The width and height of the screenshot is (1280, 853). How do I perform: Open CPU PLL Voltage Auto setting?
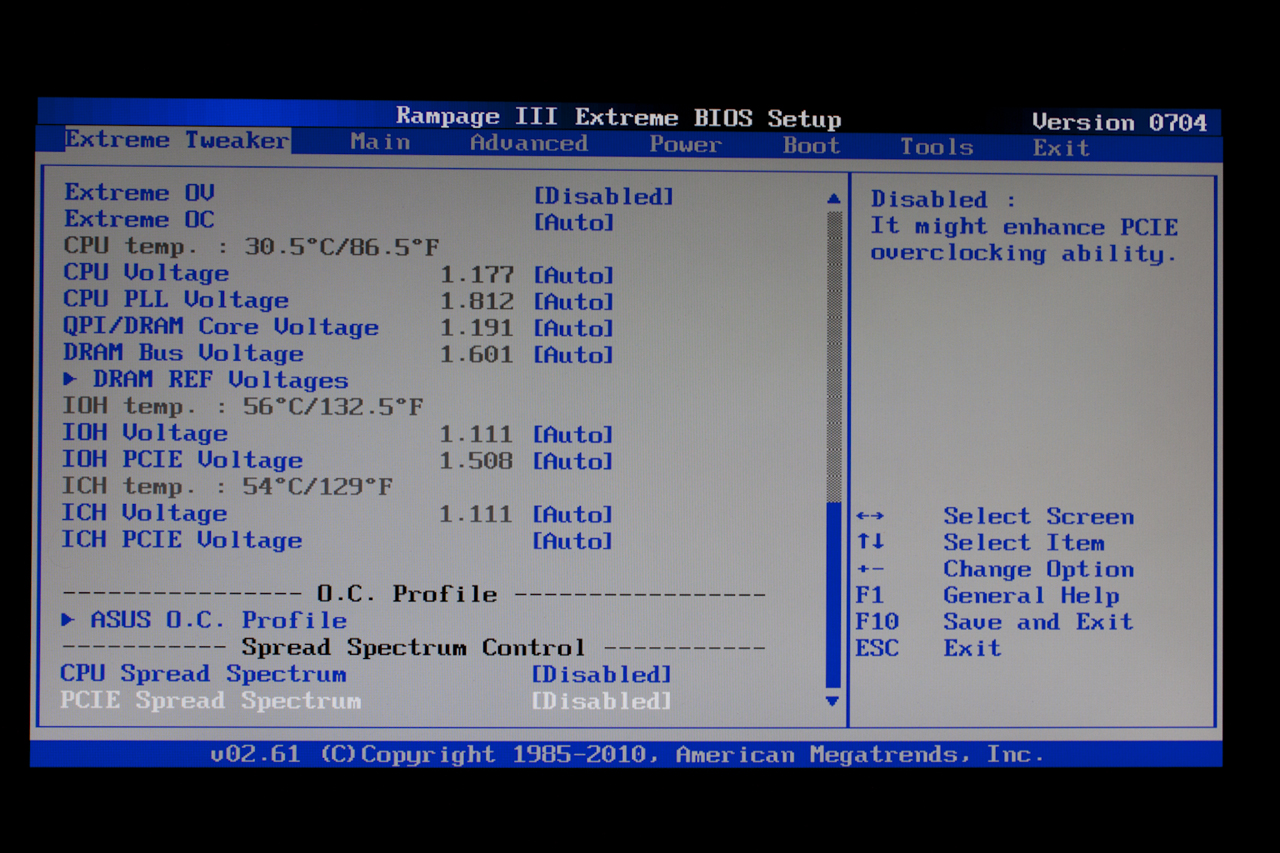pos(574,301)
